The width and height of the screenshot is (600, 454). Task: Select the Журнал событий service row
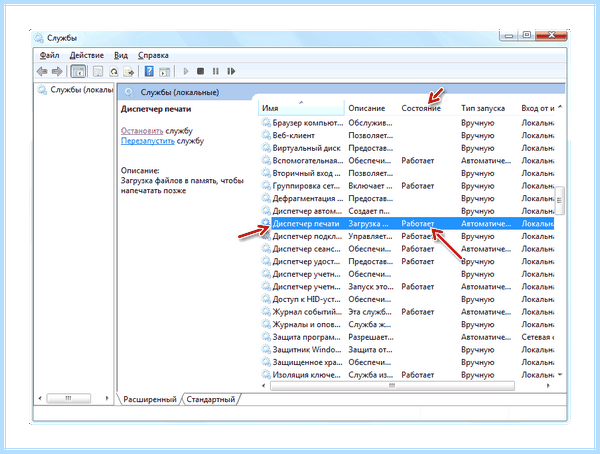pyautogui.click(x=408, y=312)
